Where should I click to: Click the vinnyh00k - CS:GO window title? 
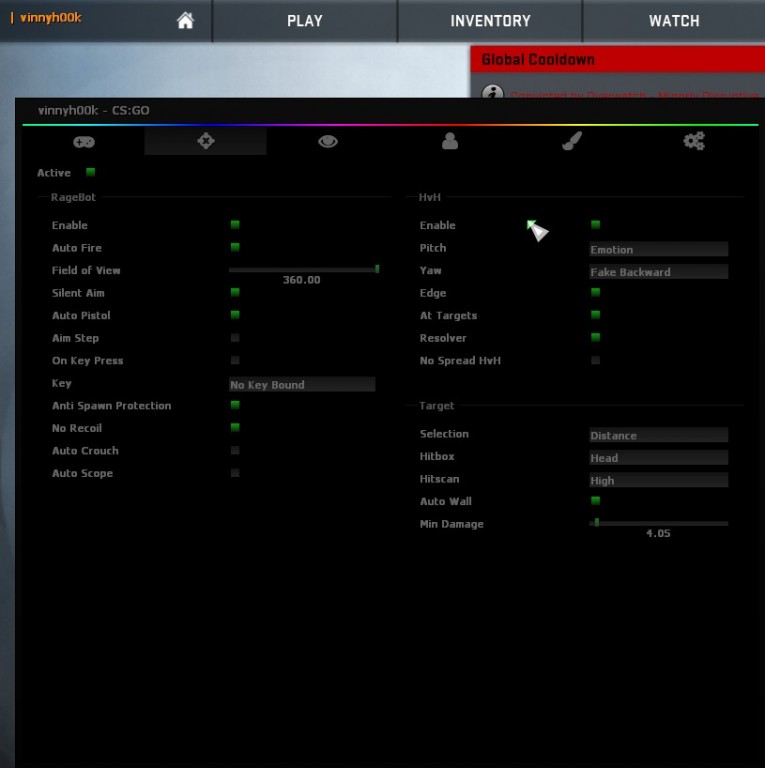coord(94,110)
